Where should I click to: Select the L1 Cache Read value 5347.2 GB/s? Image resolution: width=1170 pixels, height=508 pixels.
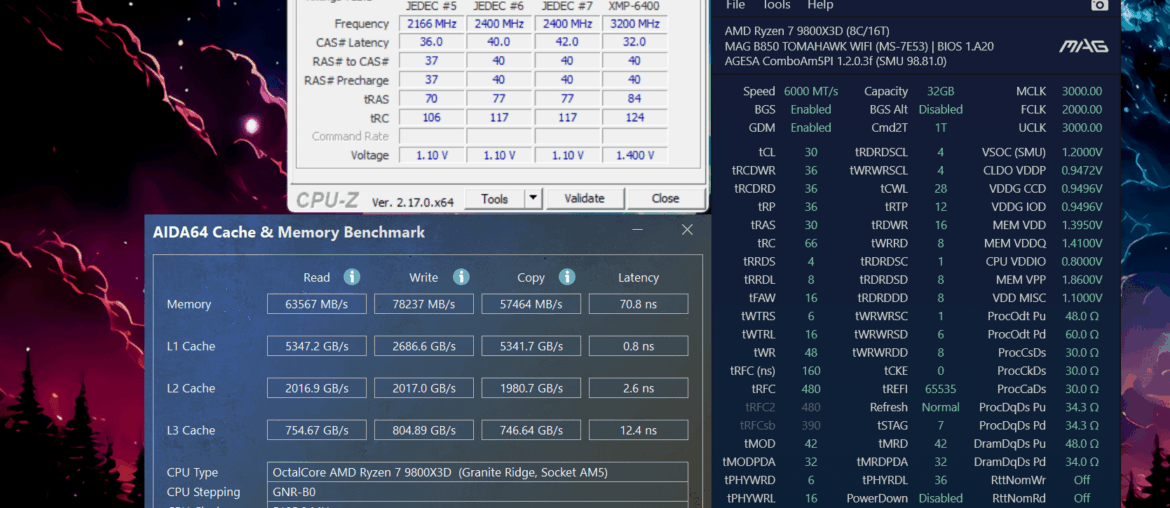[x=317, y=346]
